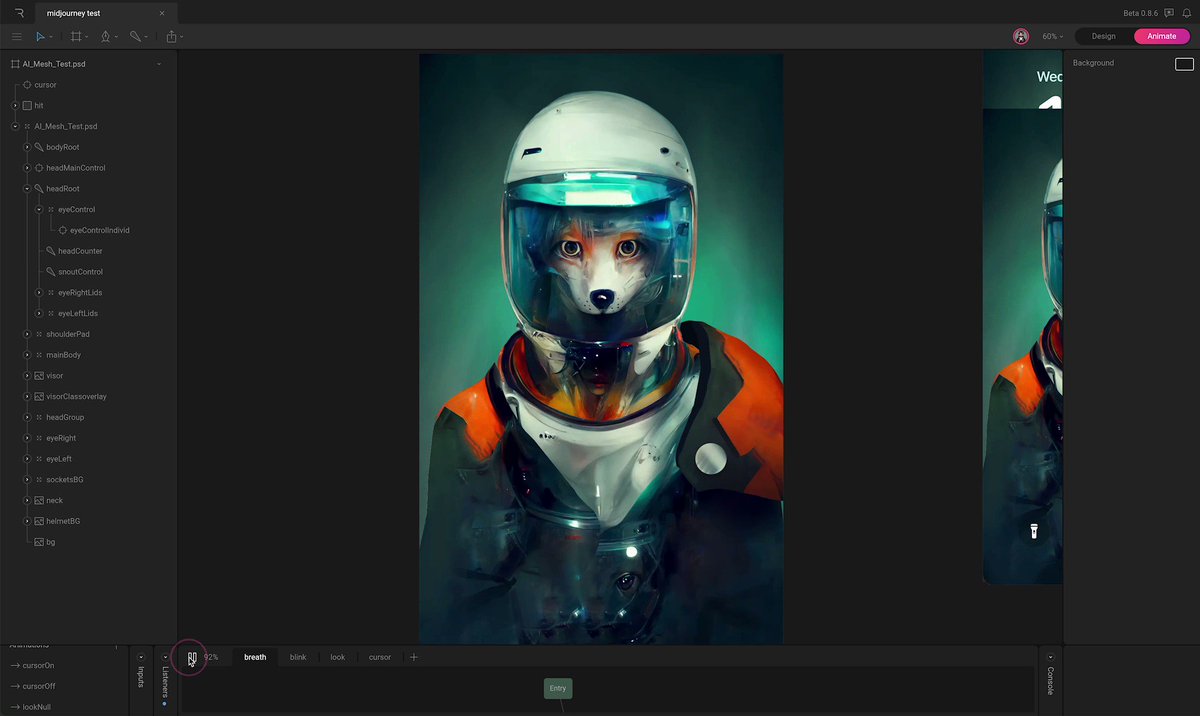Screen dimensions: 1200x716
Task: Collapse the headRoot bone
Action: point(27,188)
